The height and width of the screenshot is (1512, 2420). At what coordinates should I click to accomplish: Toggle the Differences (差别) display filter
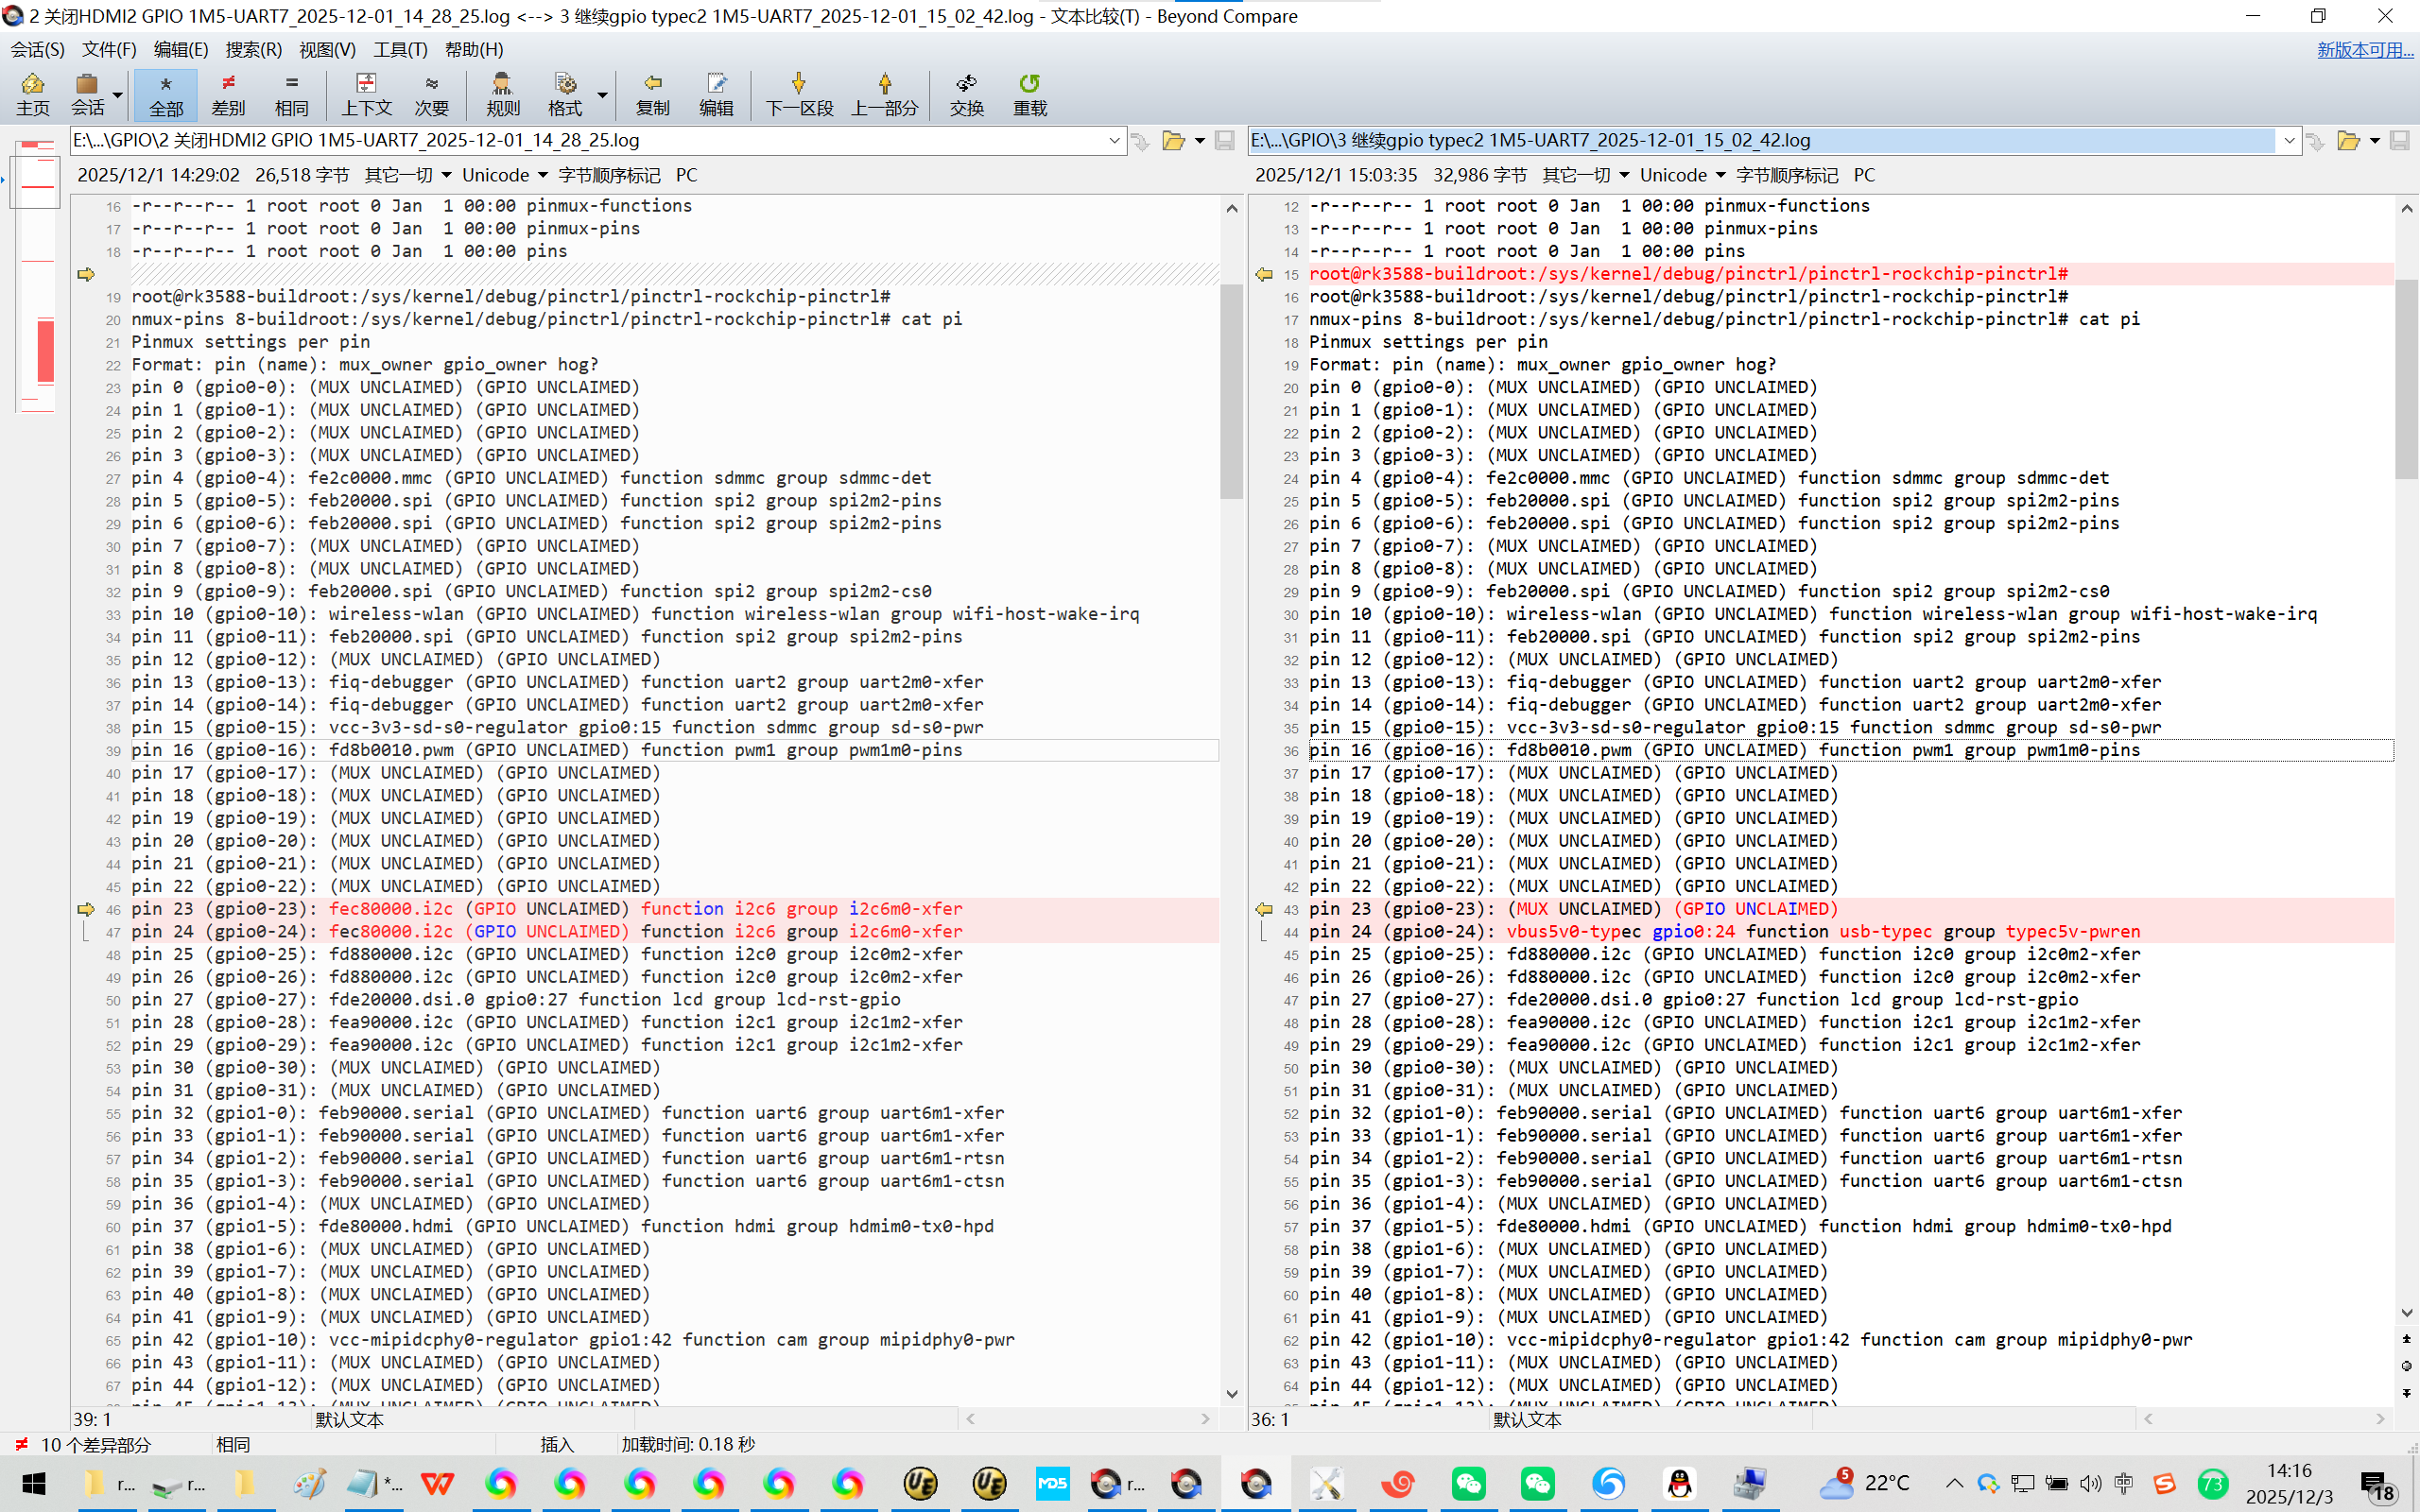point(228,94)
